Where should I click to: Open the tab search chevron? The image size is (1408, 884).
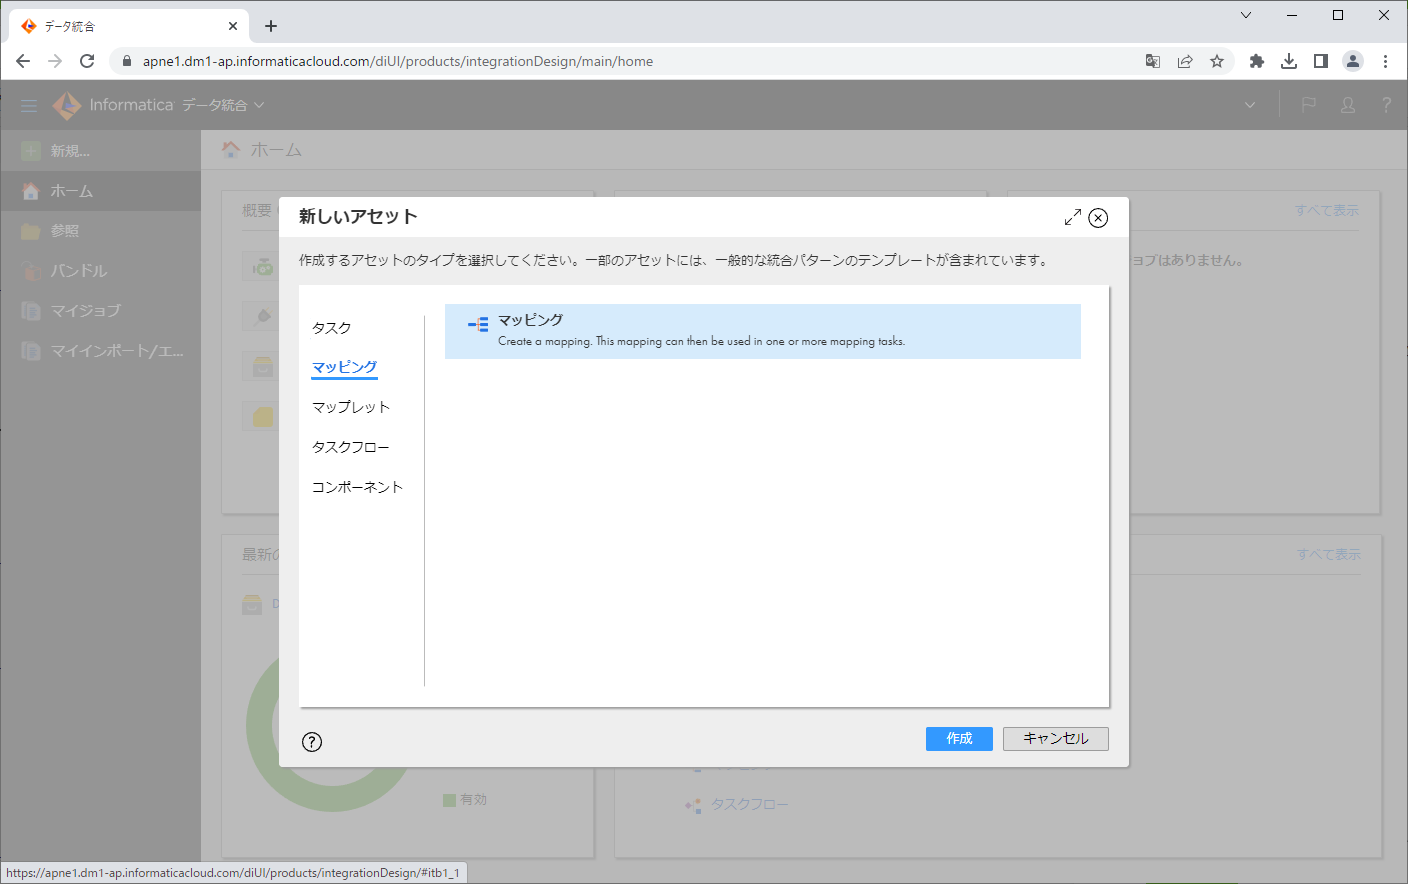[x=1246, y=15]
